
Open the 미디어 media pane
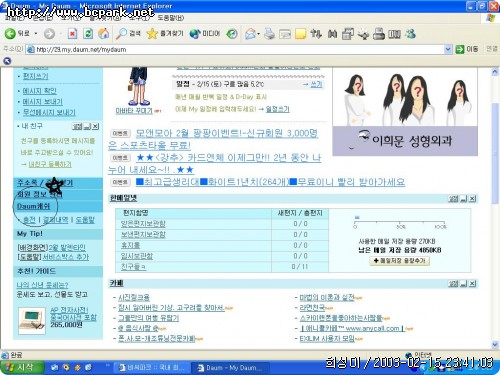(x=205, y=33)
